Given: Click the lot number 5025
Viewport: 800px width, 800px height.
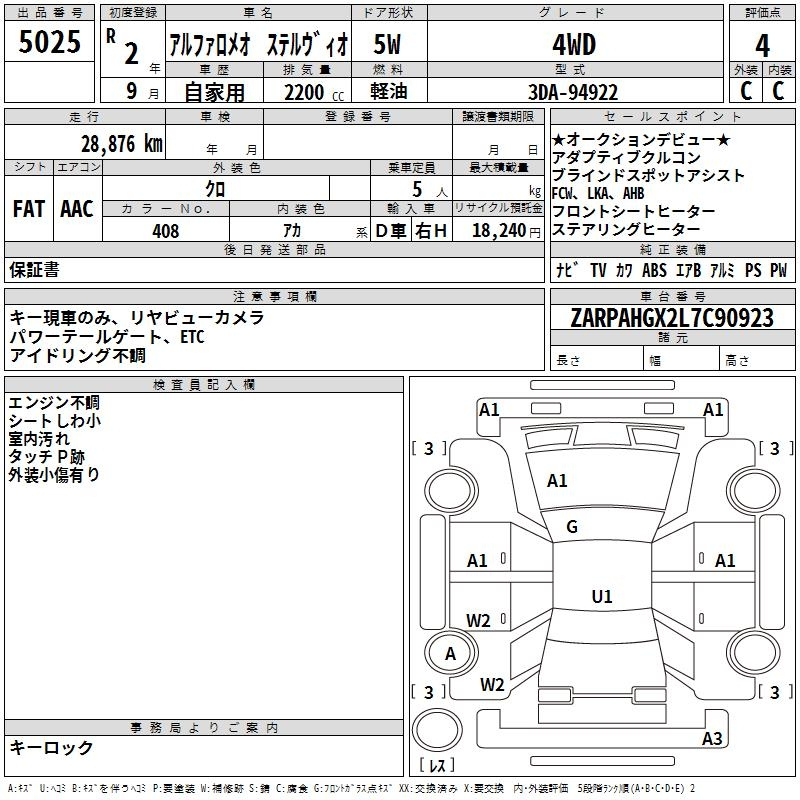Looking at the screenshot, I should 49,41.
